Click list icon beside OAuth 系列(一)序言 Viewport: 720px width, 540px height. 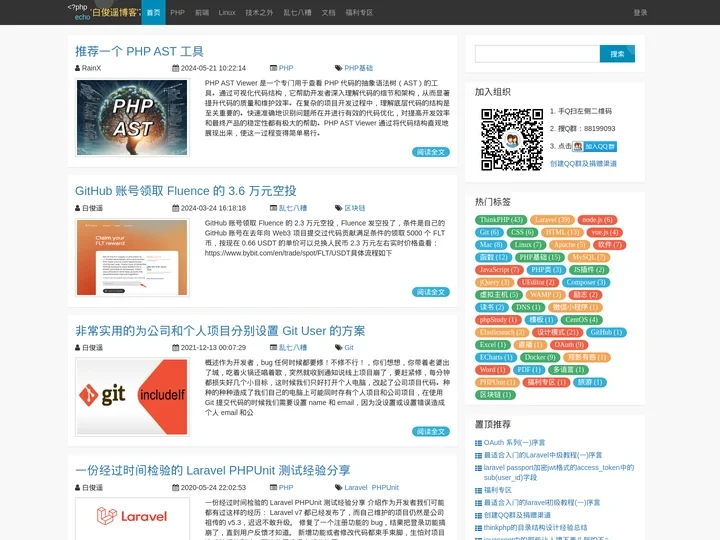(478, 443)
